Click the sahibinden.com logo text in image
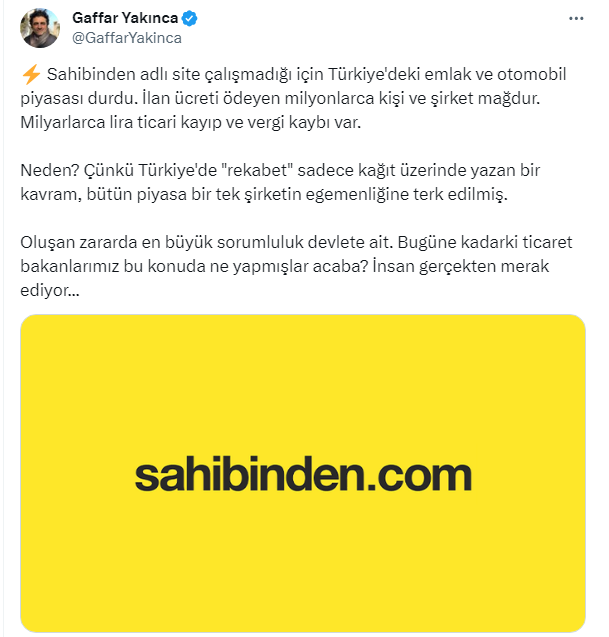 pos(303,474)
